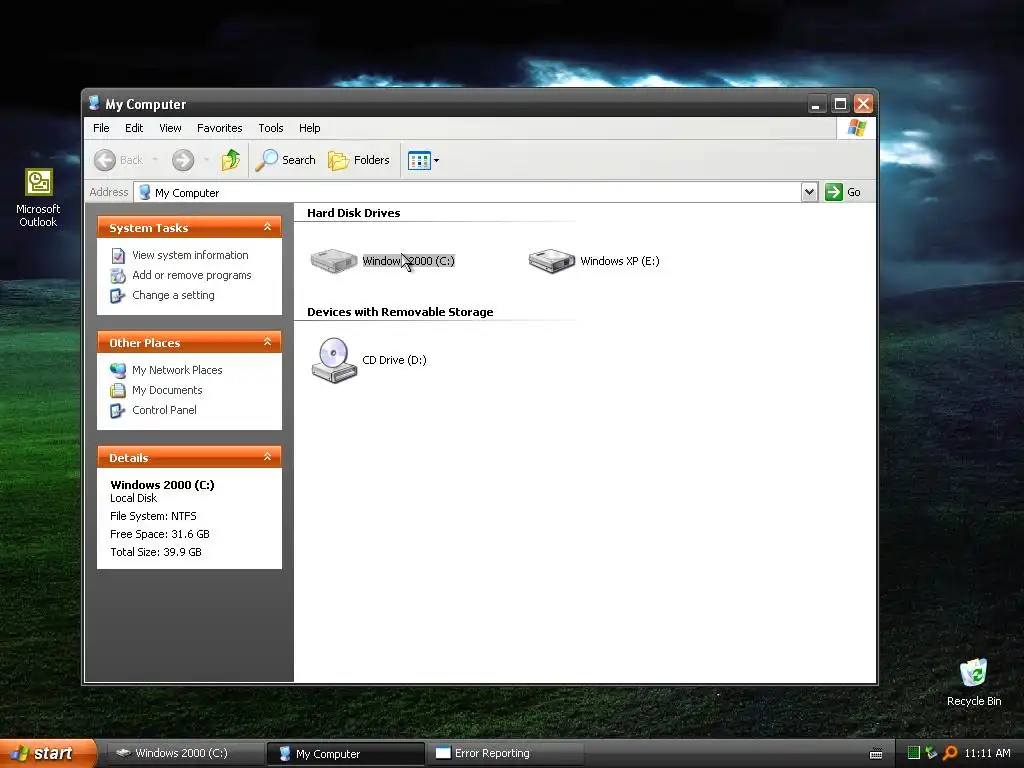Image resolution: width=1024 pixels, height=768 pixels.
Task: Click Add or remove programs link
Action: (x=191, y=276)
